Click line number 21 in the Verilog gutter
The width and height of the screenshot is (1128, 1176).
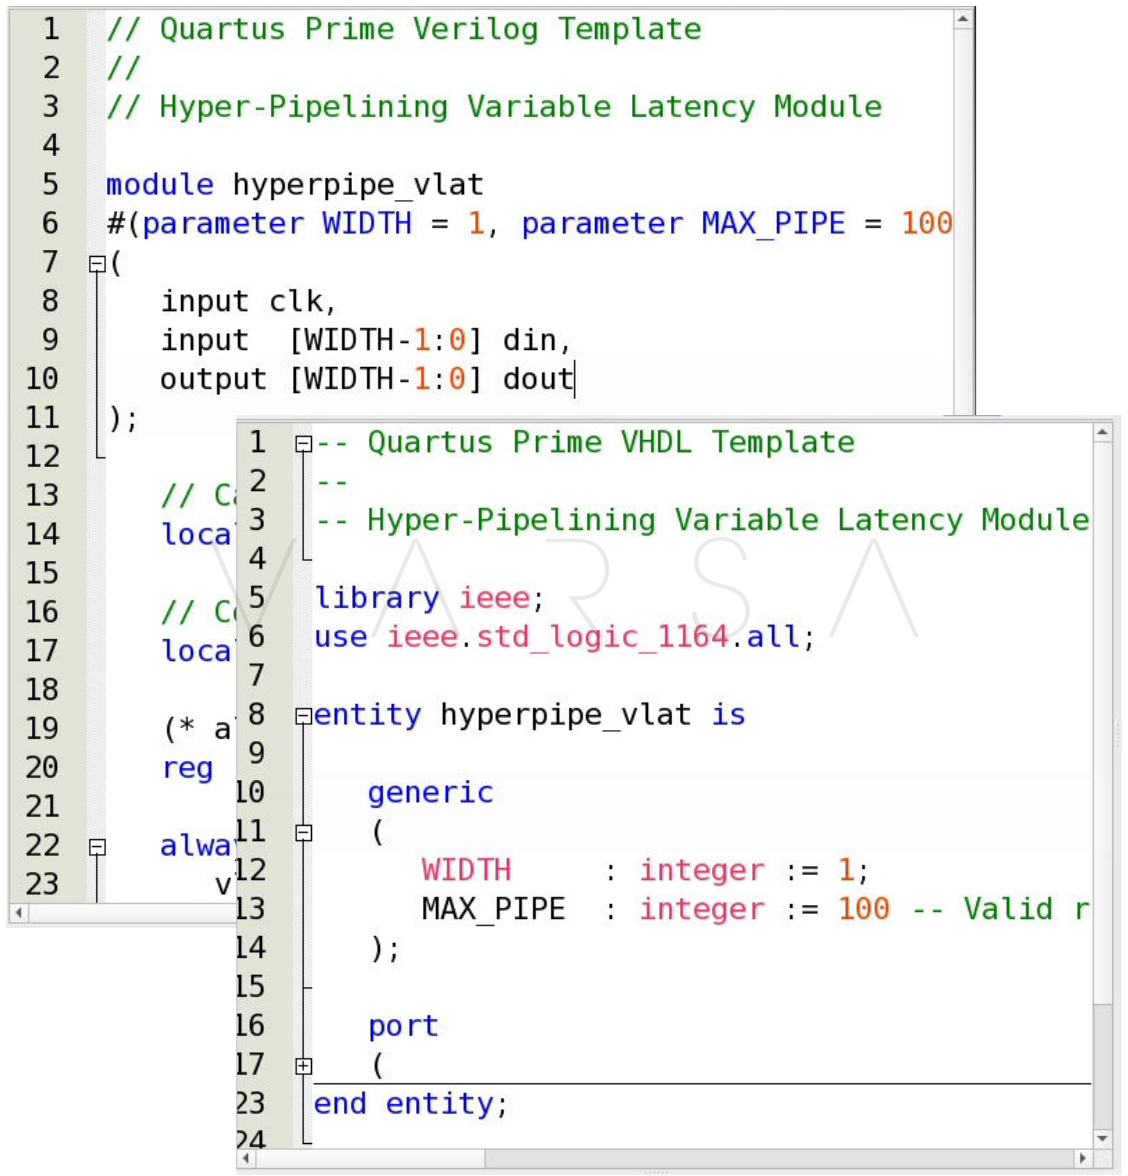tap(42, 806)
